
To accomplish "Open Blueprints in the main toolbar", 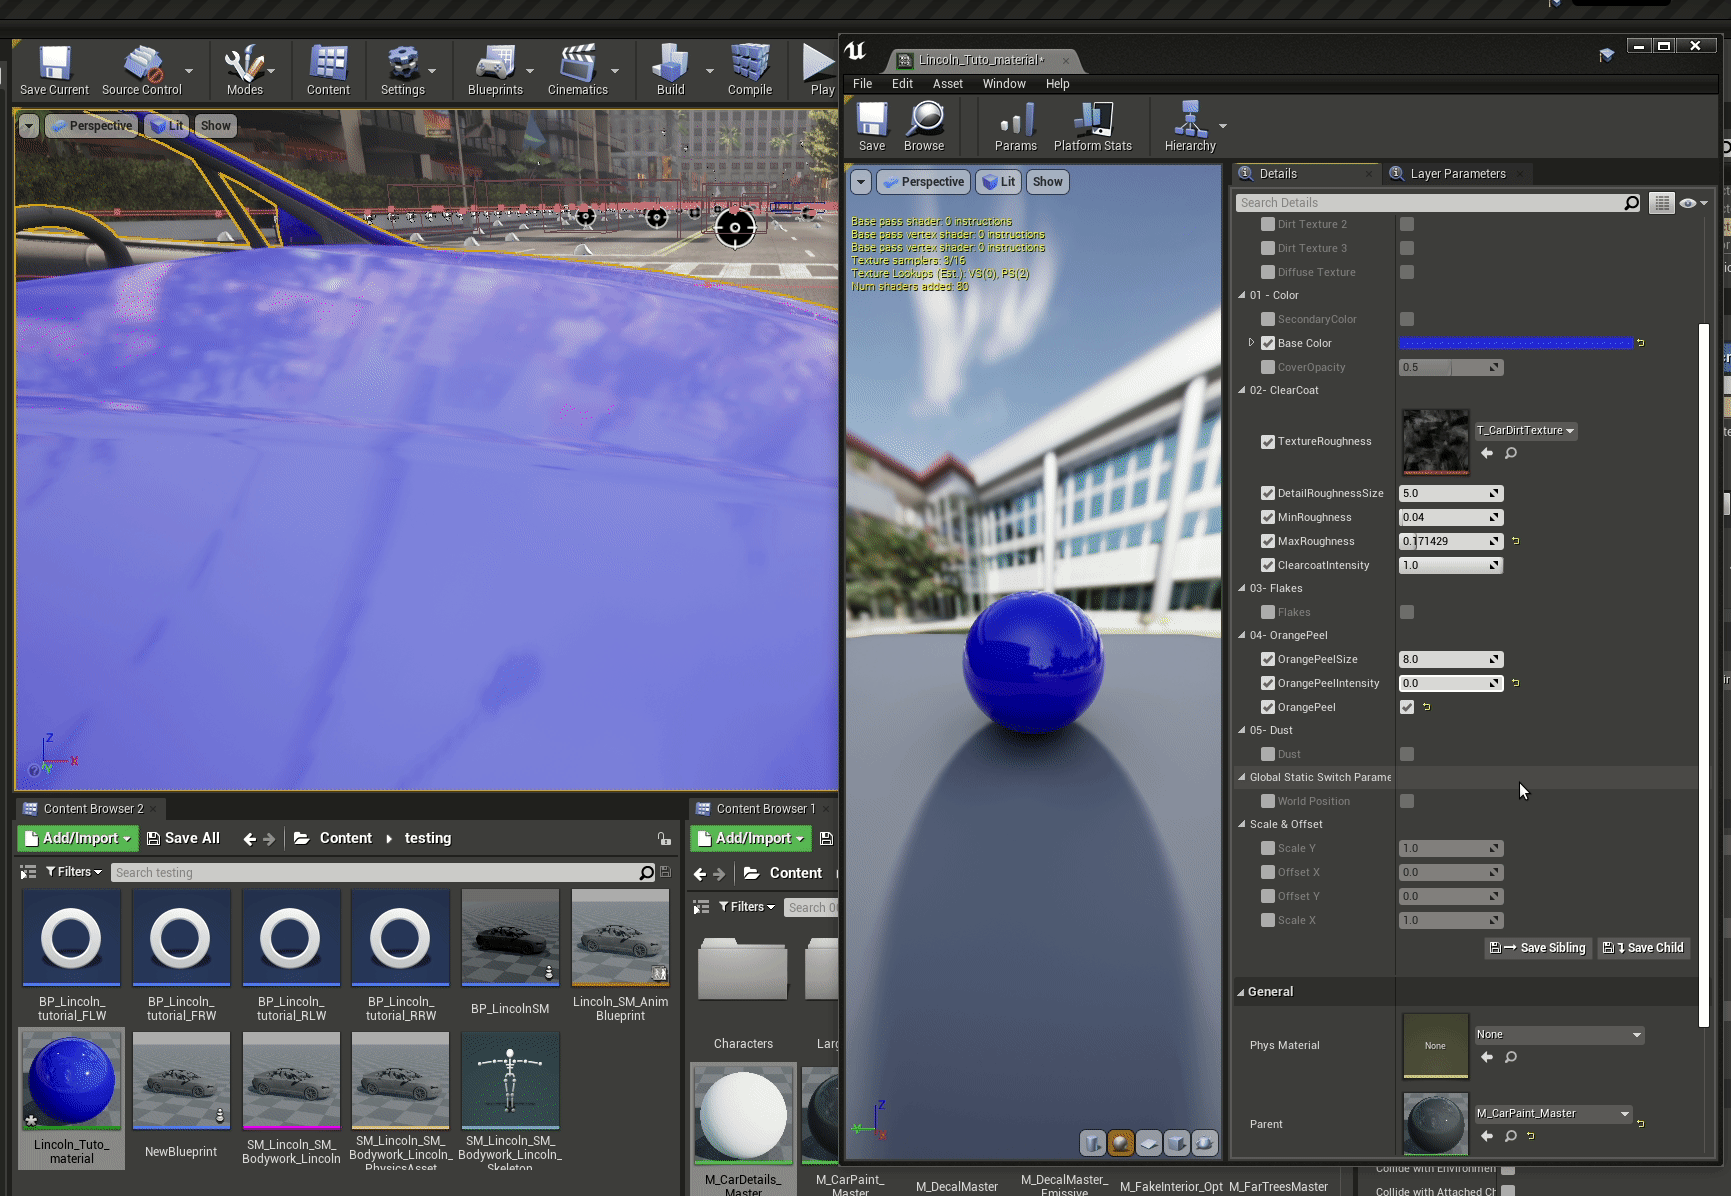I will pyautogui.click(x=495, y=70).
